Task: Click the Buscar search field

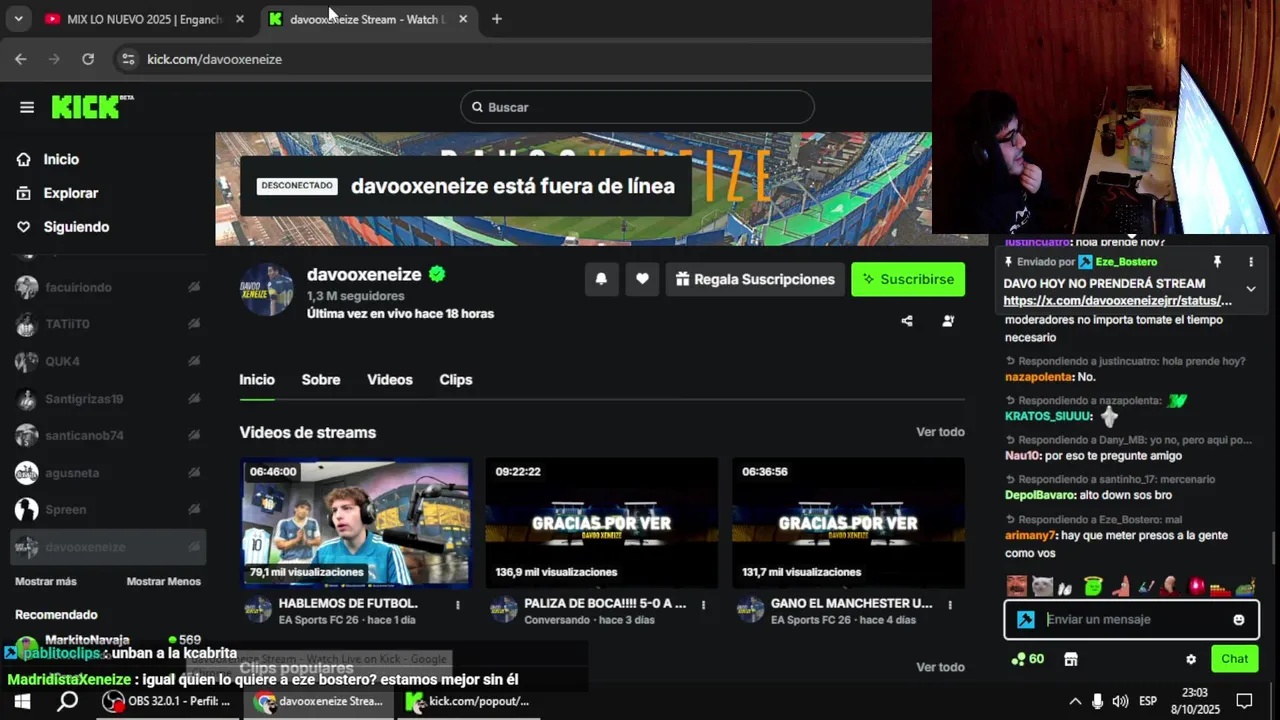Action: [x=637, y=107]
